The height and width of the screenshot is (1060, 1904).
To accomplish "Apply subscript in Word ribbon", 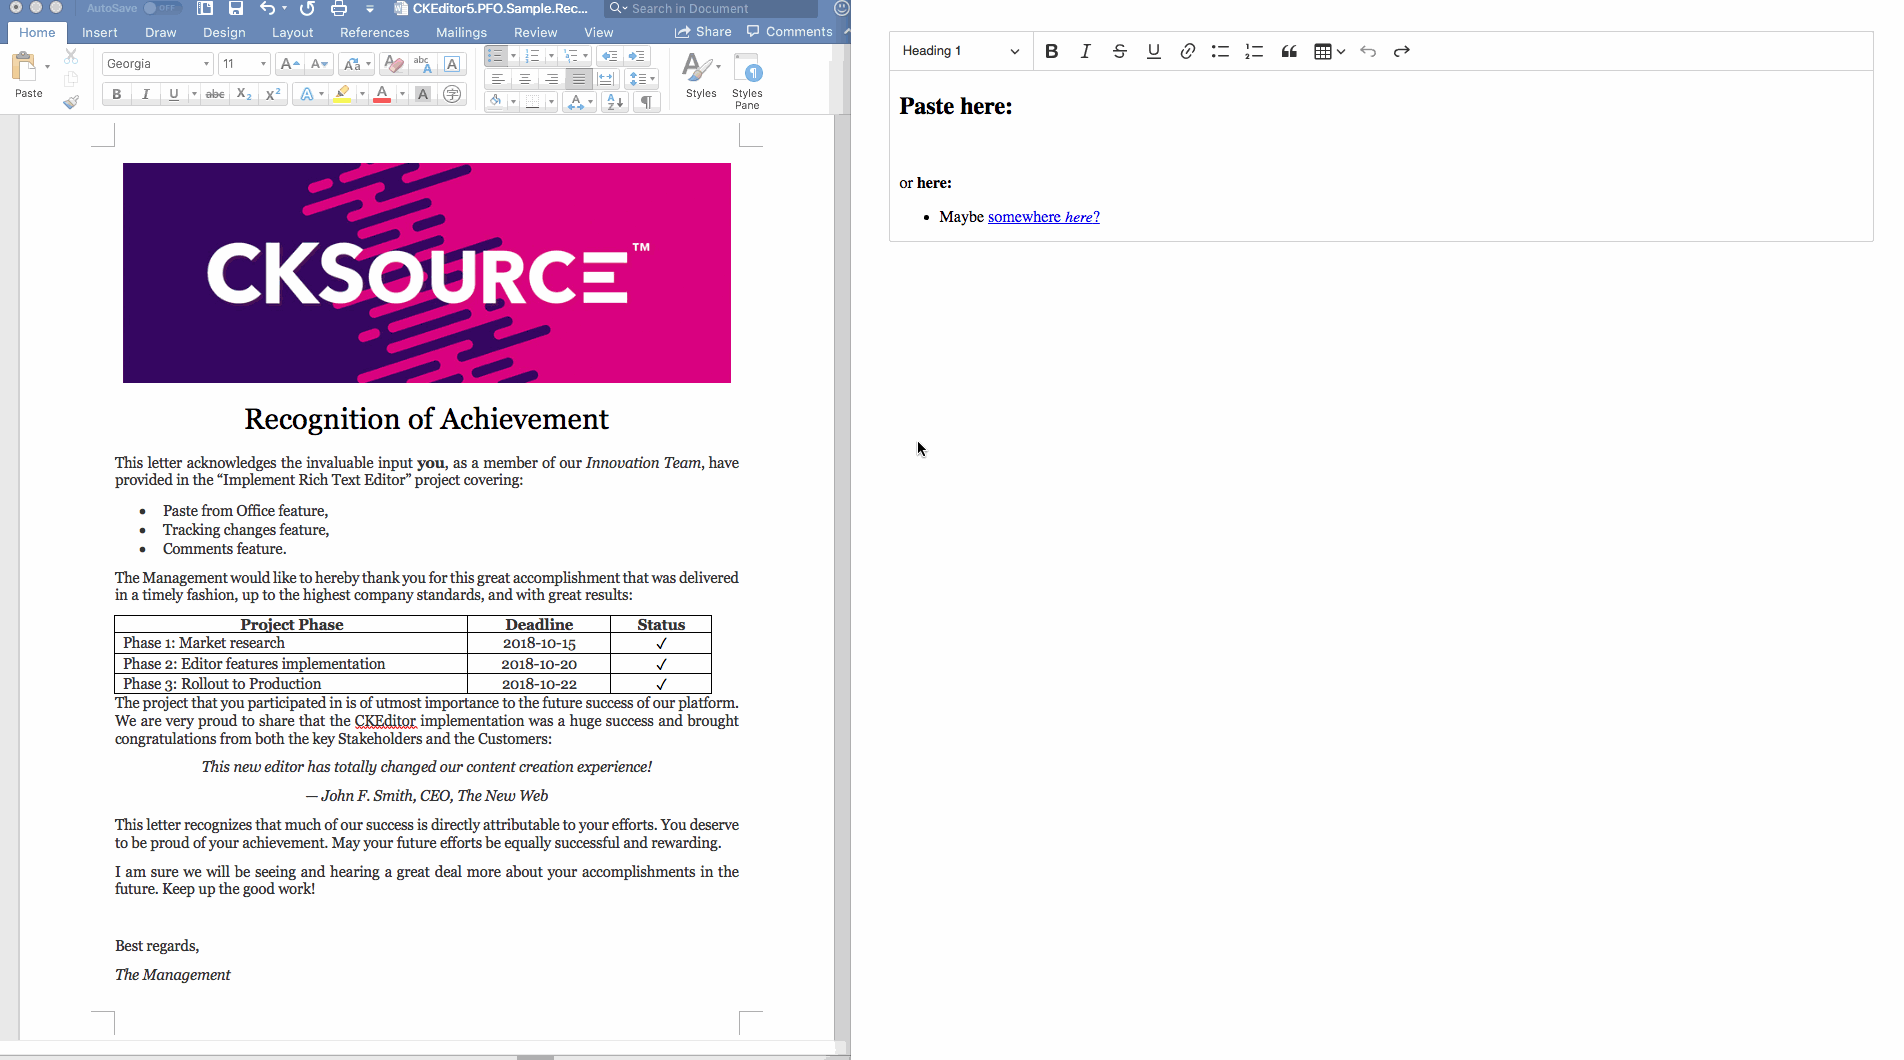I will (x=244, y=94).
